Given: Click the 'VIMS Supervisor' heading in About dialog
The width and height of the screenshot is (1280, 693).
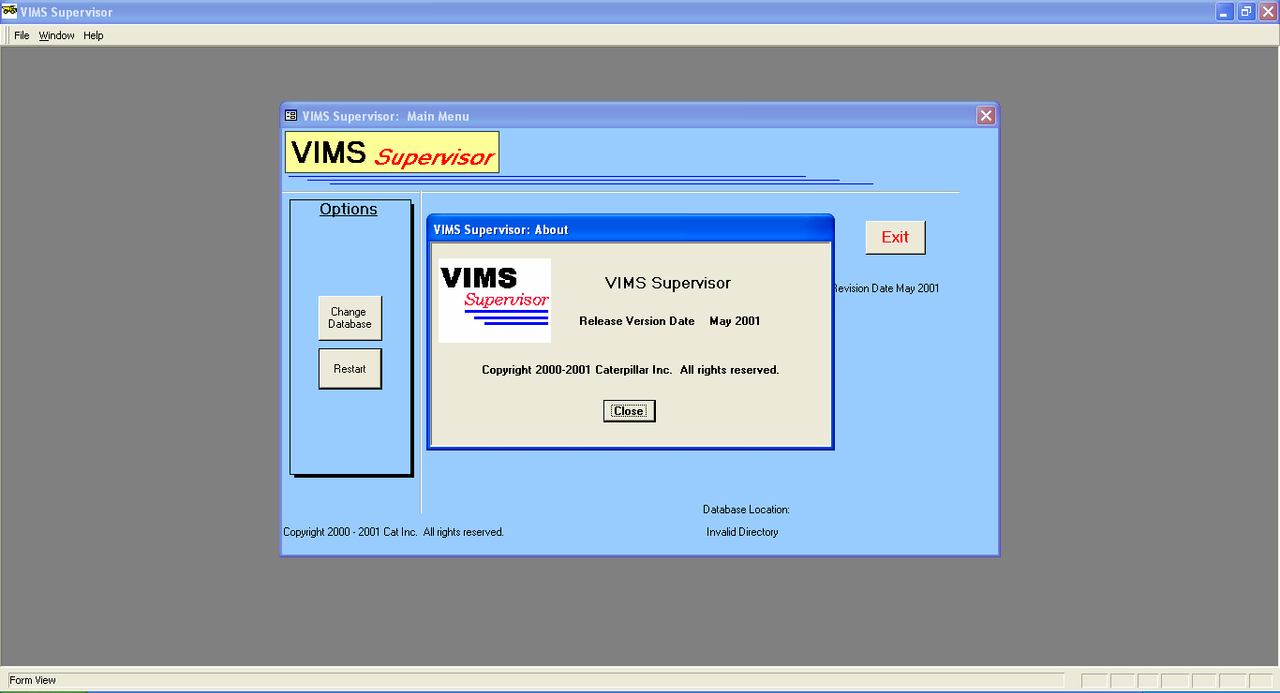Looking at the screenshot, I should [x=668, y=283].
